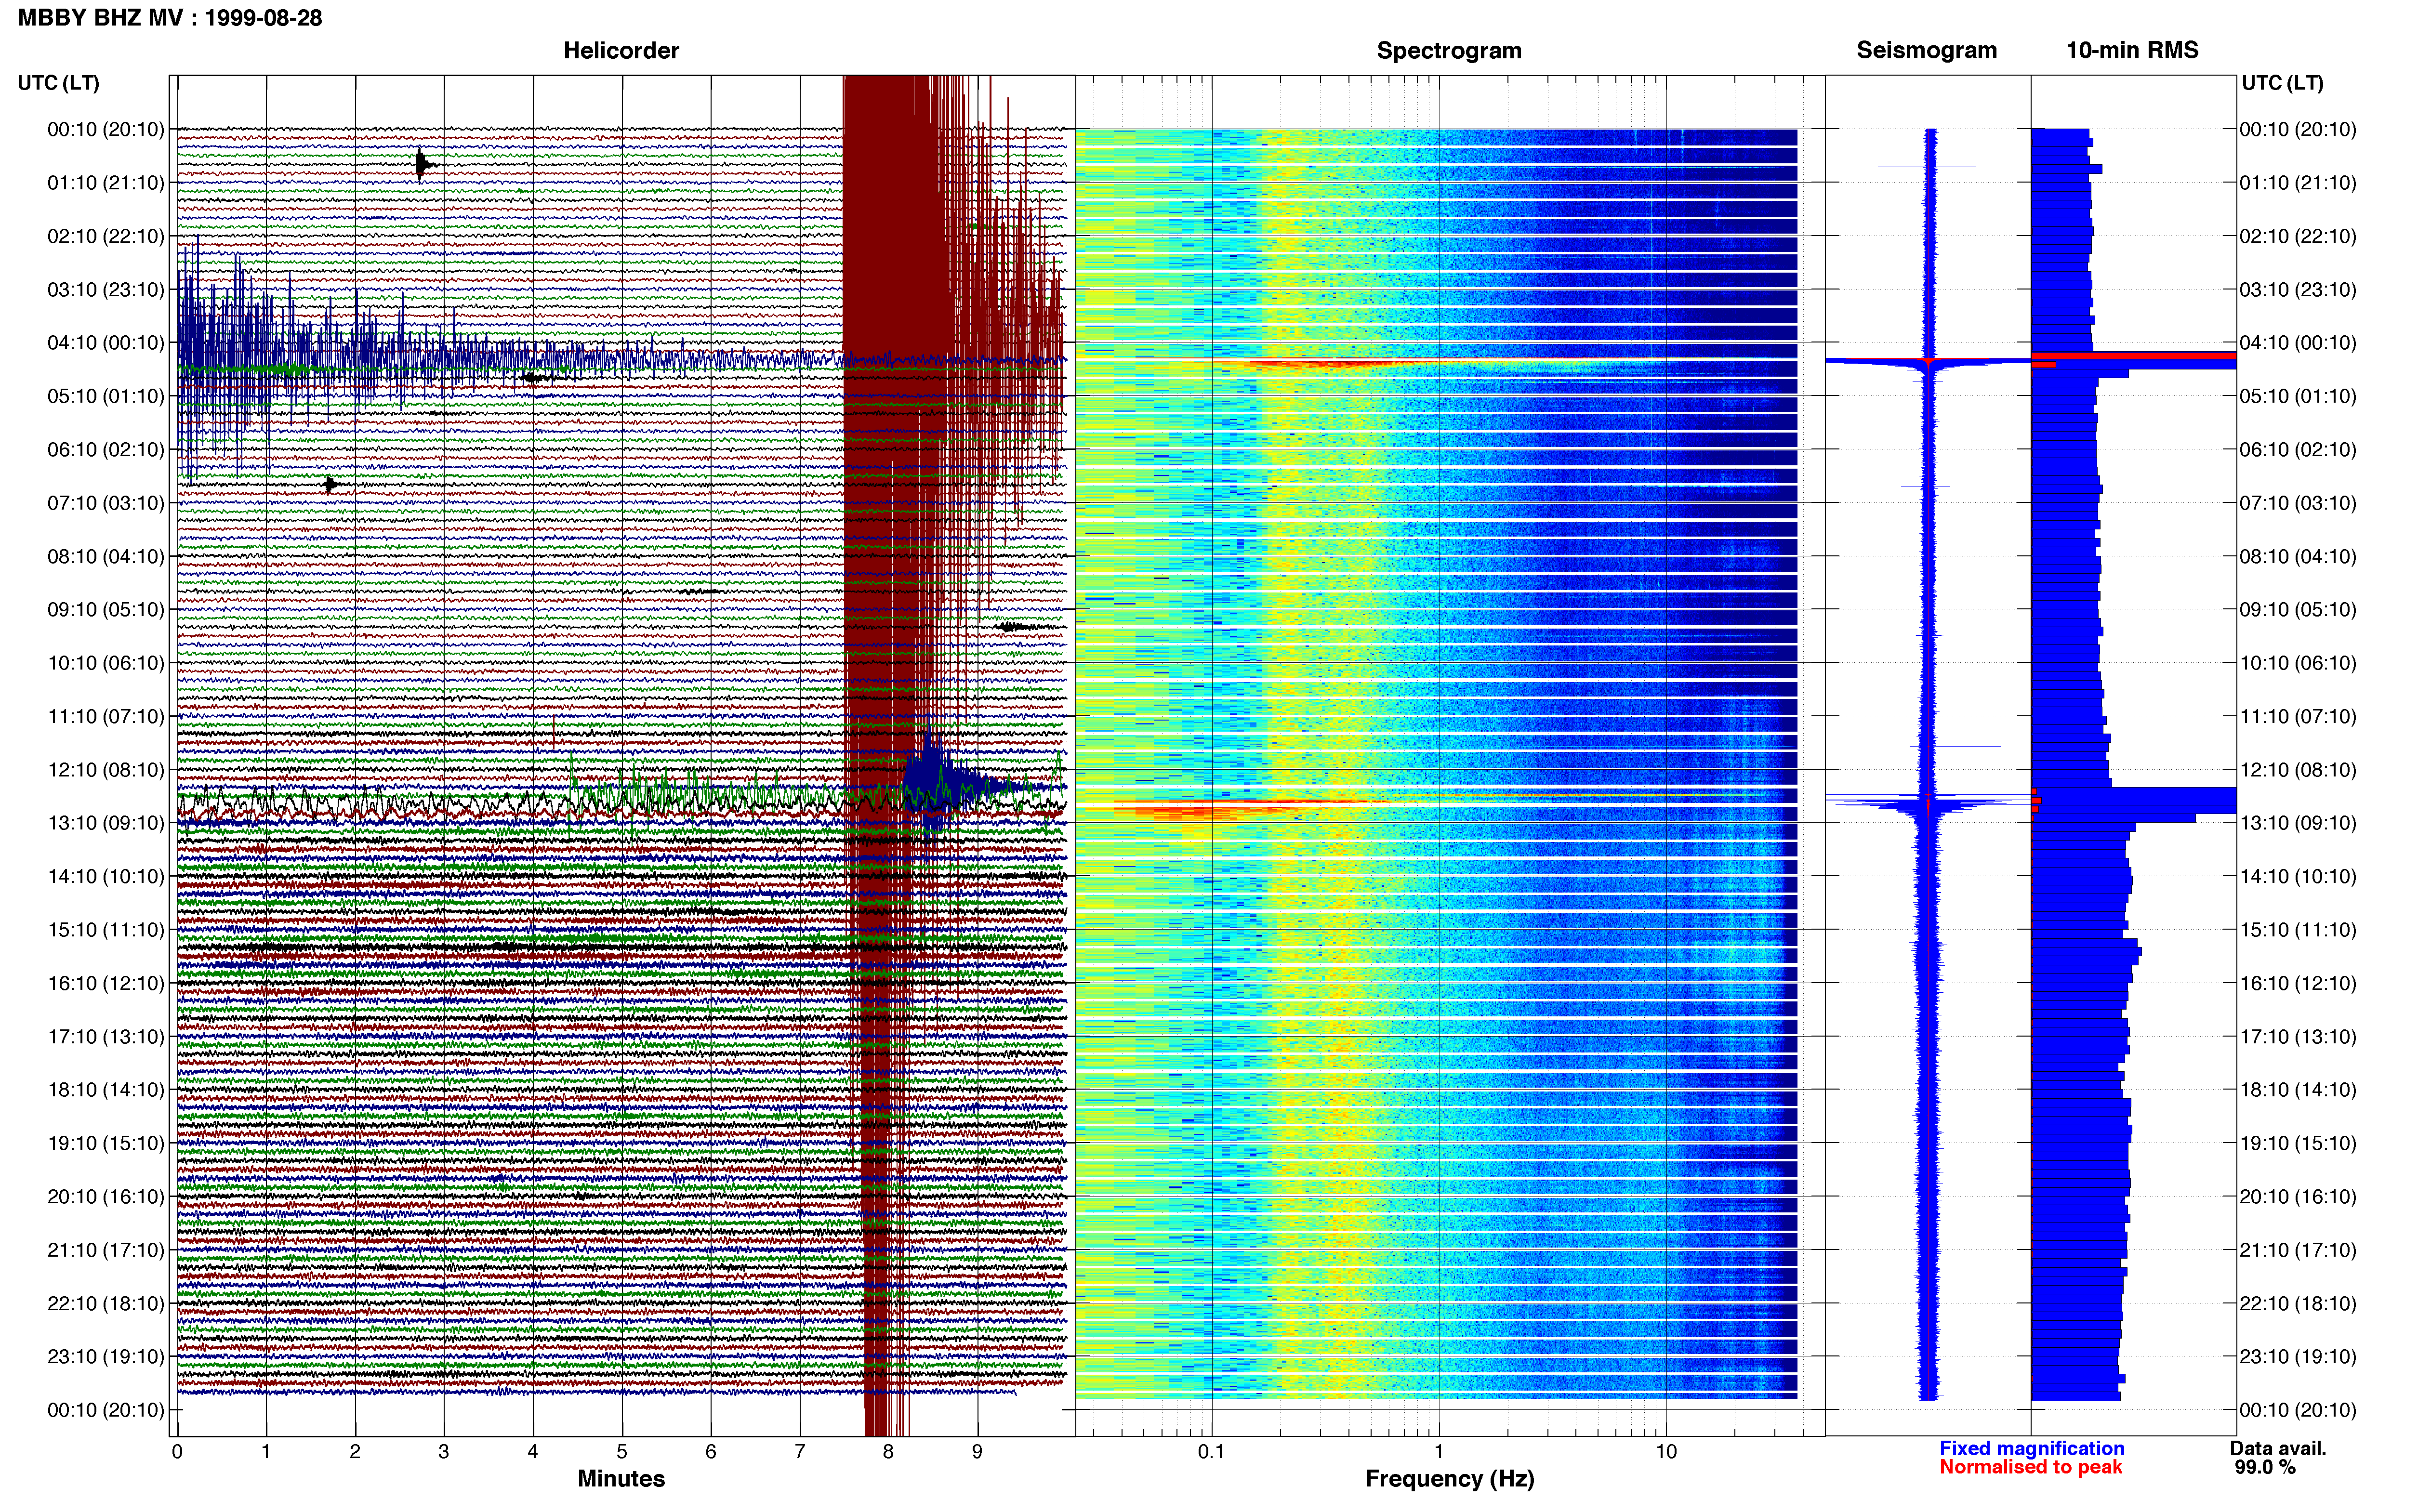Click the '9' minute tick label

tap(977, 1451)
